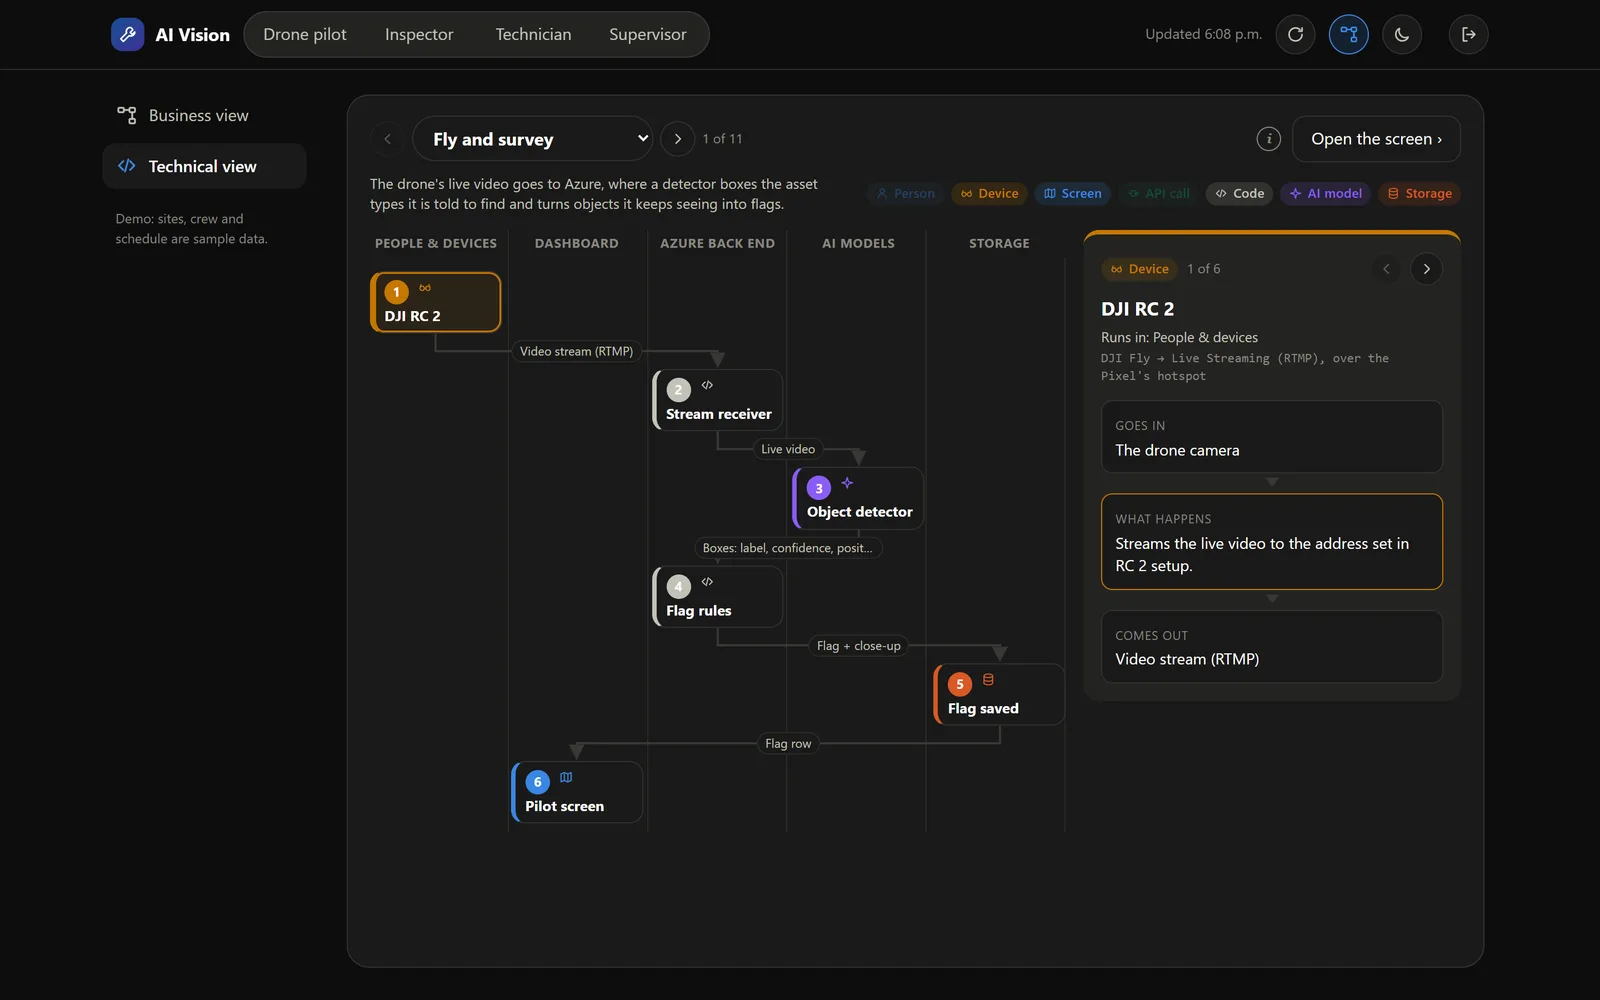Viewport: 1600px width, 1000px height.
Task: Go to previous flow with left chevron
Action: [387, 139]
